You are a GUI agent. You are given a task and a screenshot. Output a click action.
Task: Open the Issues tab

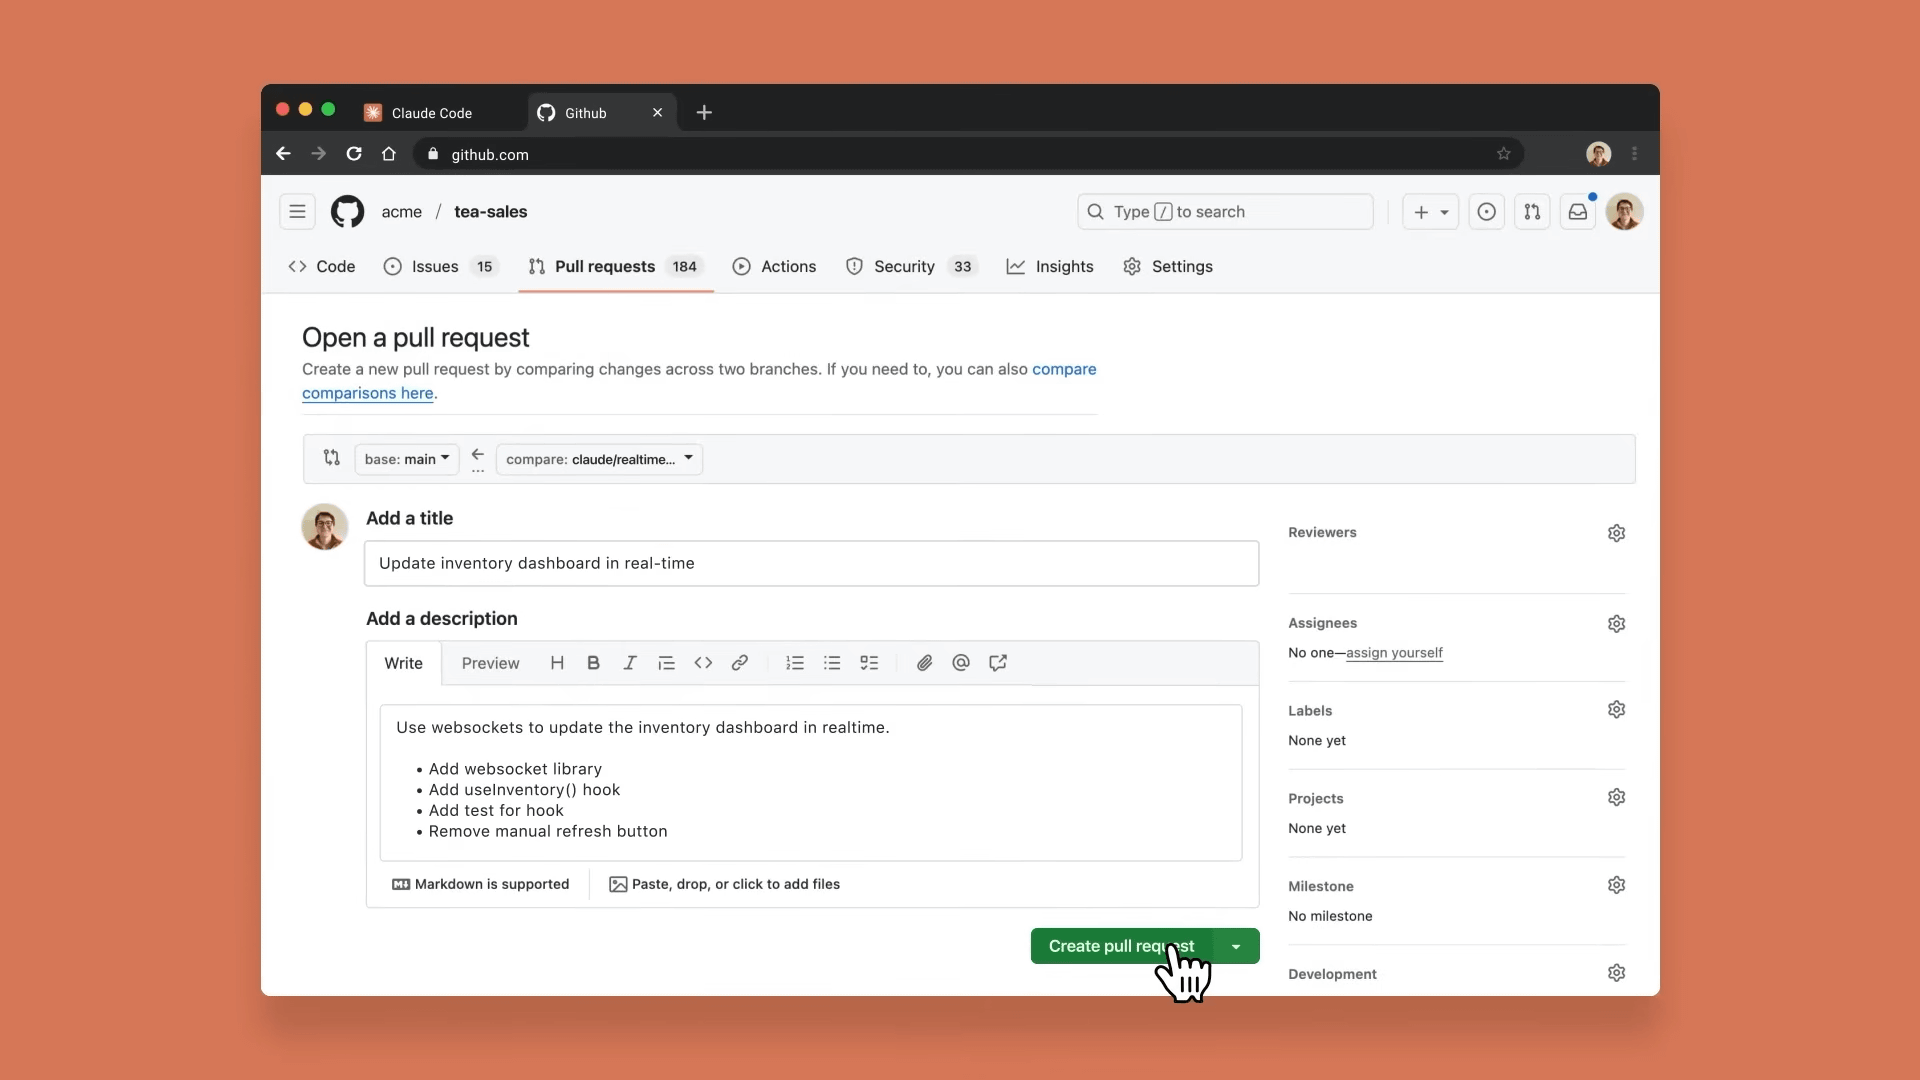tap(437, 267)
